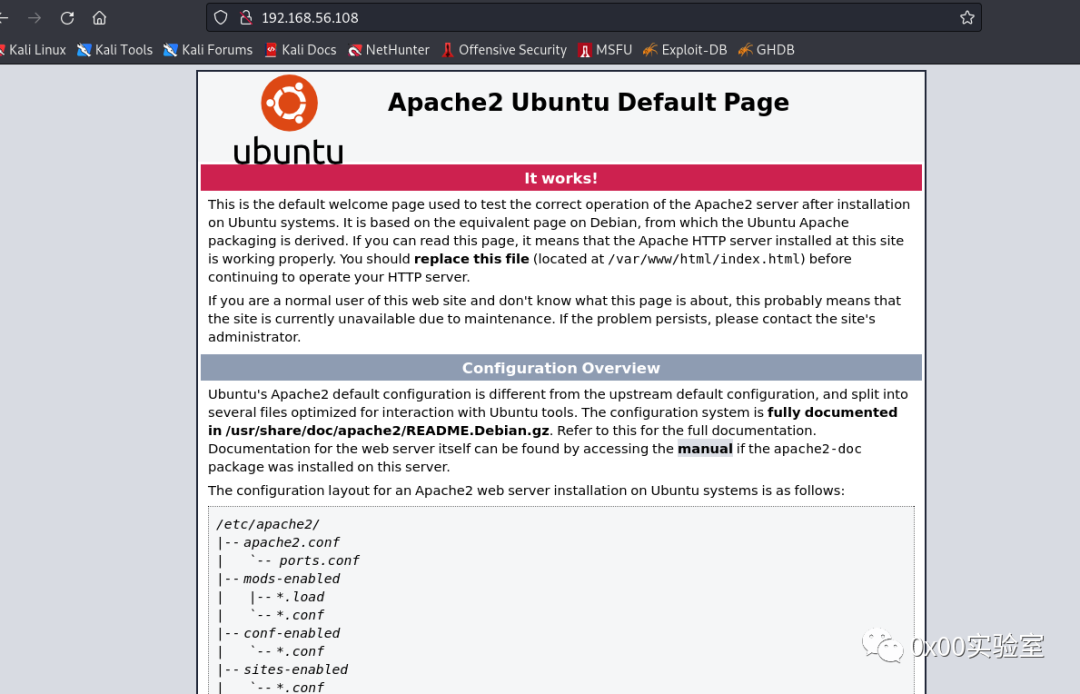The image size is (1080, 694).
Task: Go to the browser home page icon
Action: coord(100,18)
